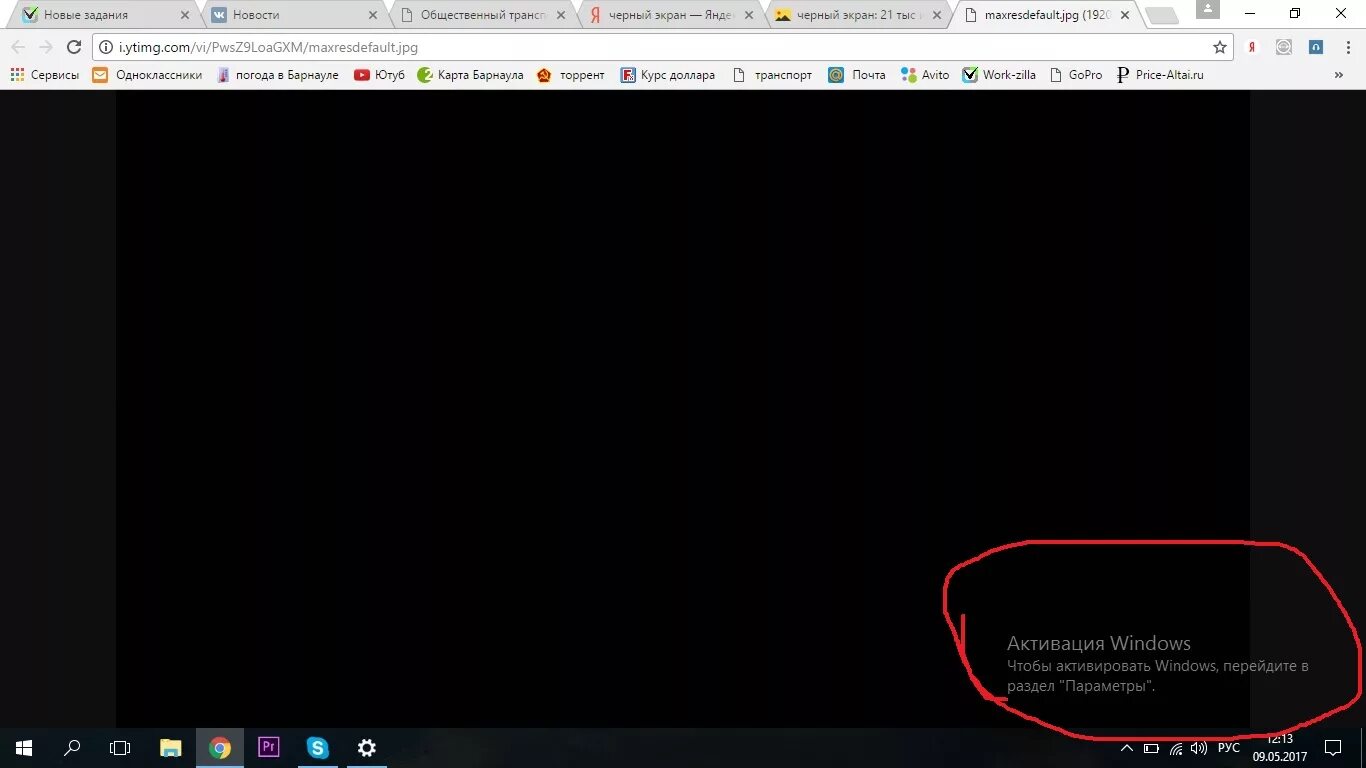Switch to the черный экран — Яндекс tab
1366x768 pixels.
coord(670,15)
